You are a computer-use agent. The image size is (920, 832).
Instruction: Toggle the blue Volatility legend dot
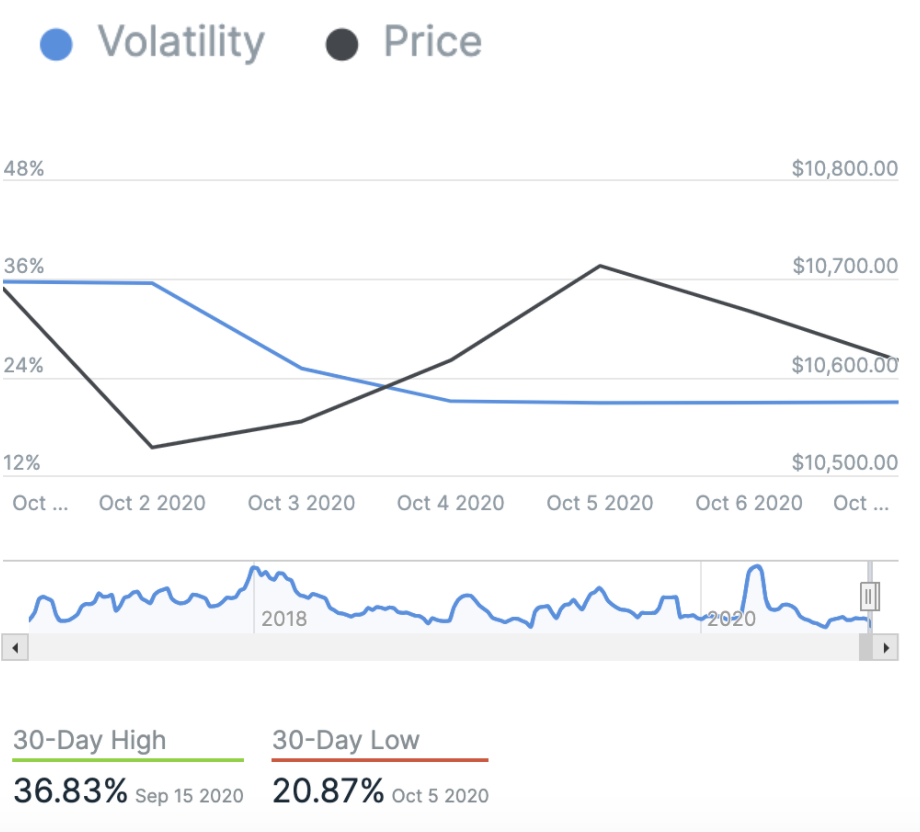tap(56, 45)
